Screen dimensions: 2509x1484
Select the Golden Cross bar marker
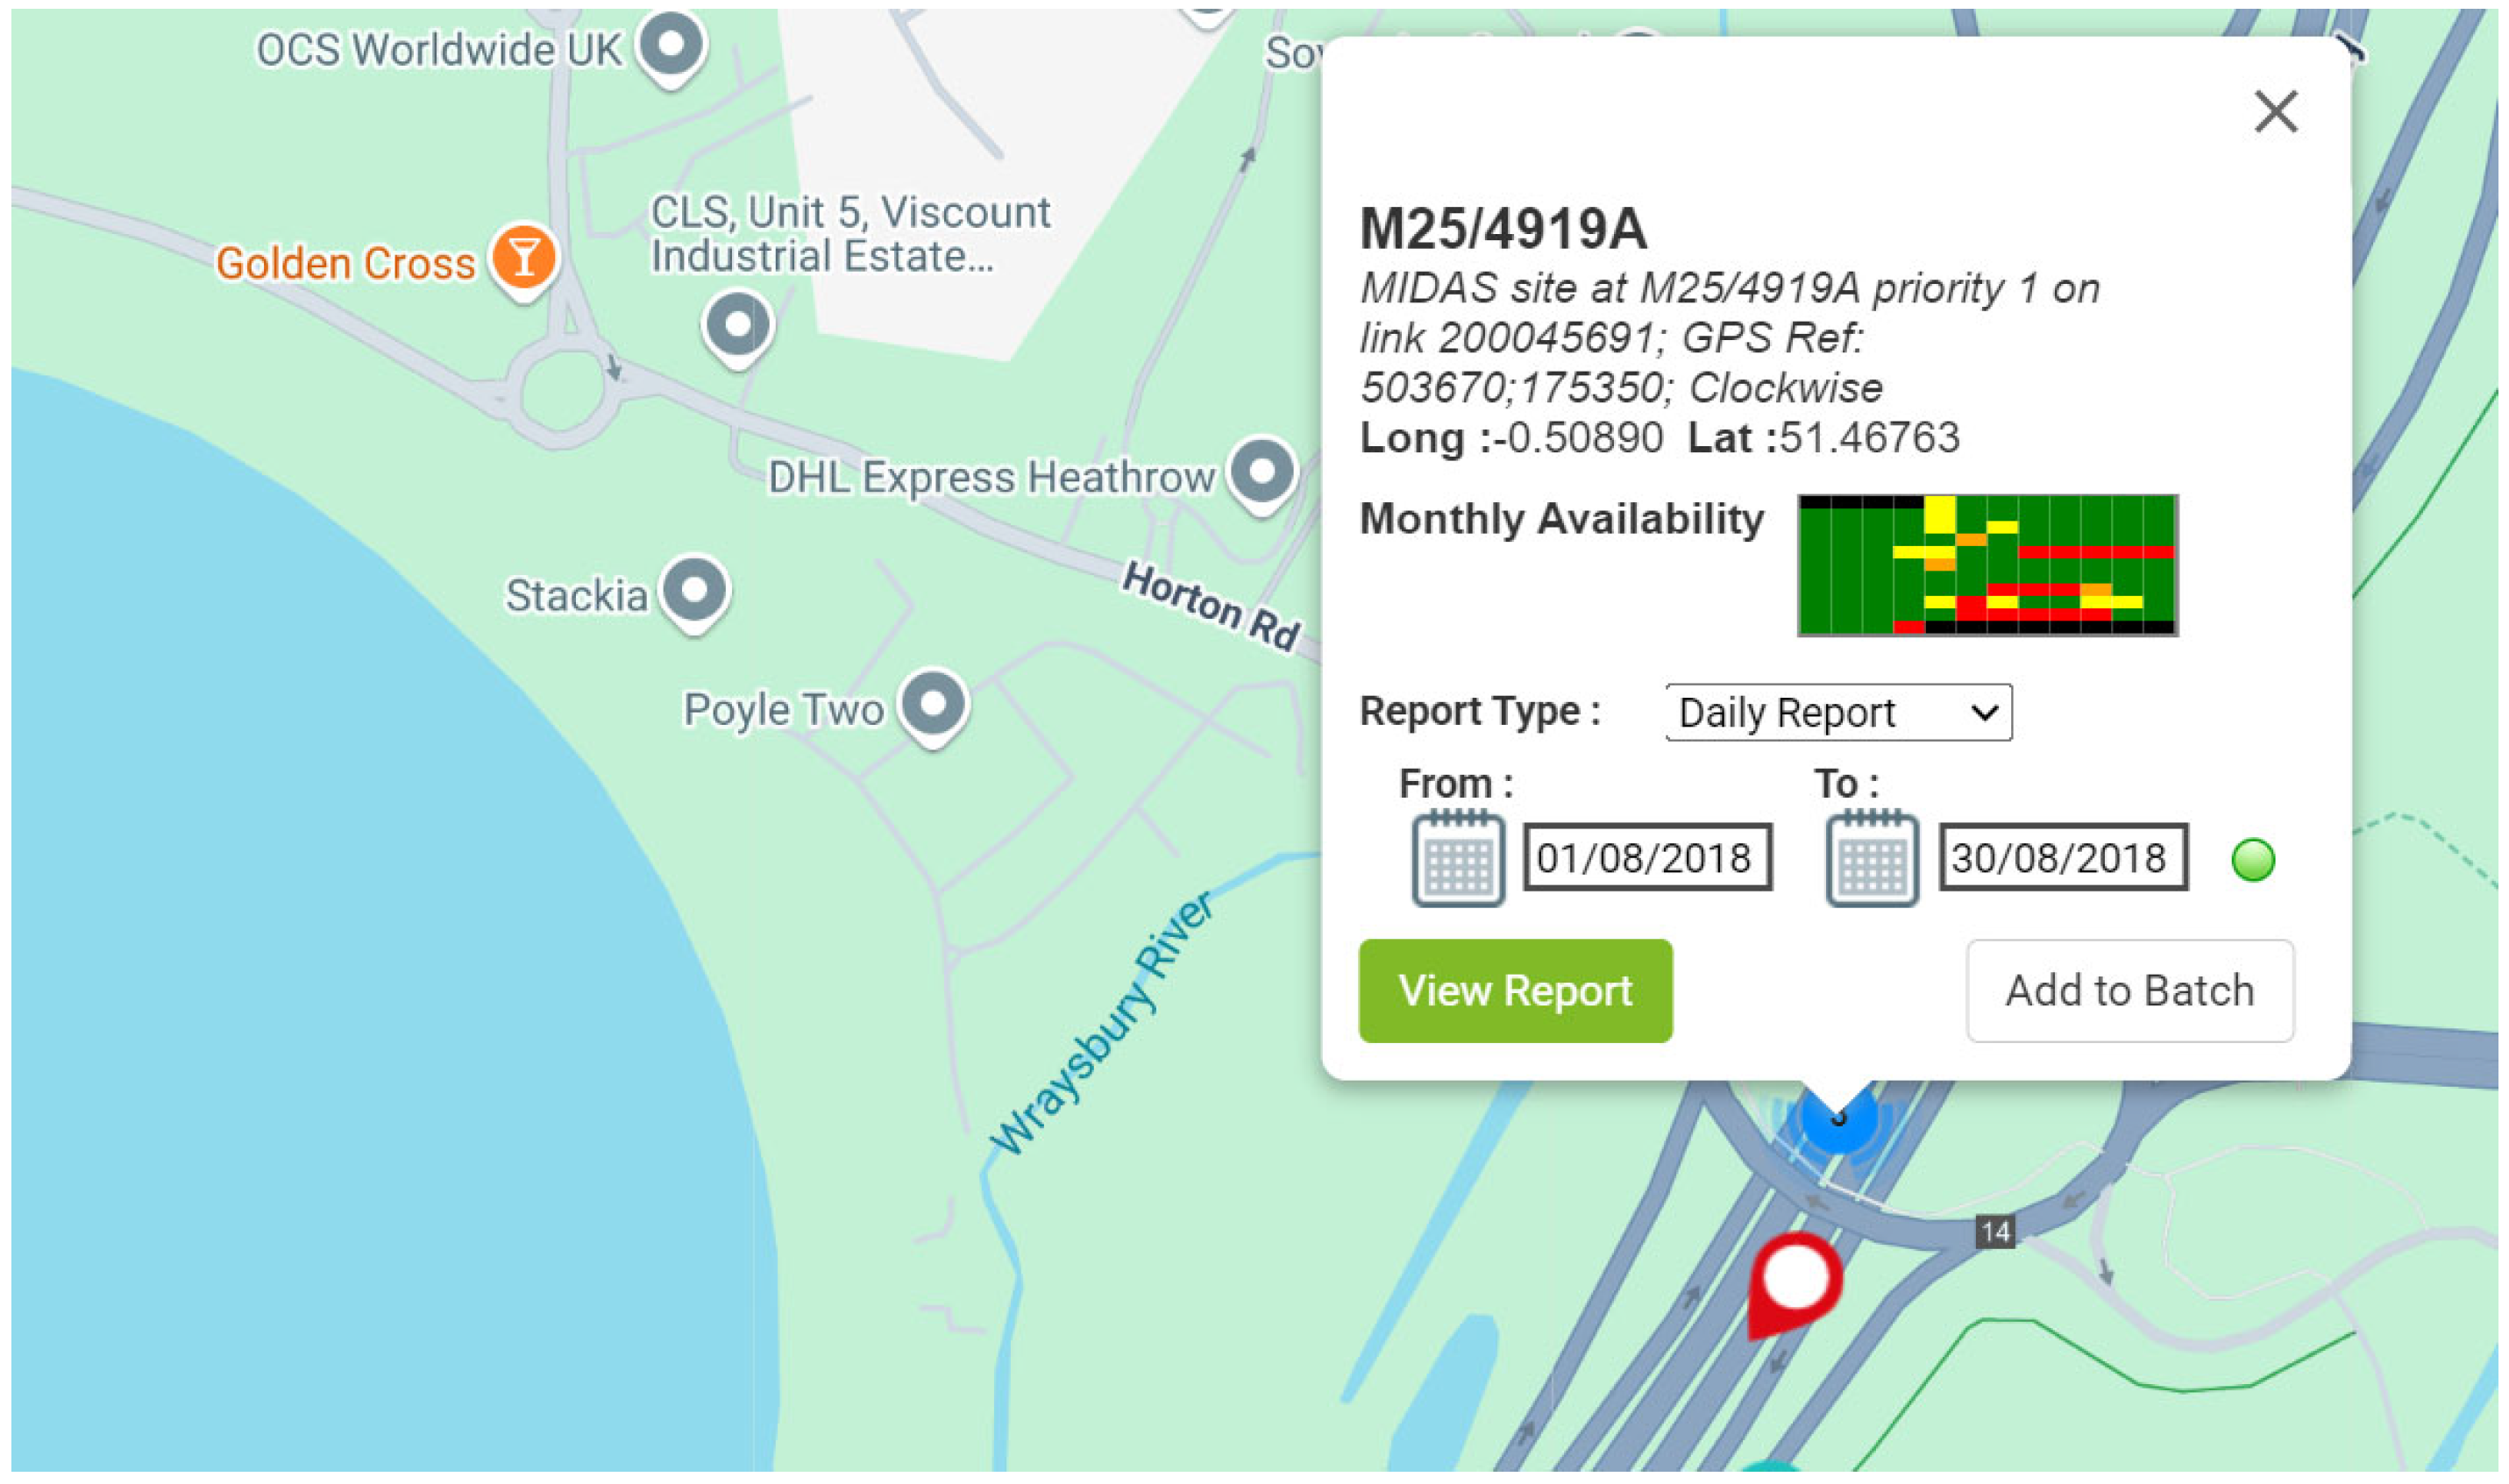click(x=523, y=257)
